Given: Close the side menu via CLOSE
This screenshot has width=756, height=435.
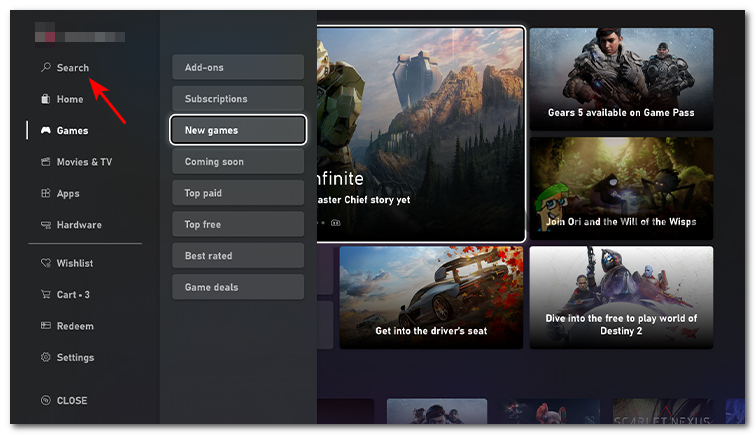Looking at the screenshot, I should [72, 400].
